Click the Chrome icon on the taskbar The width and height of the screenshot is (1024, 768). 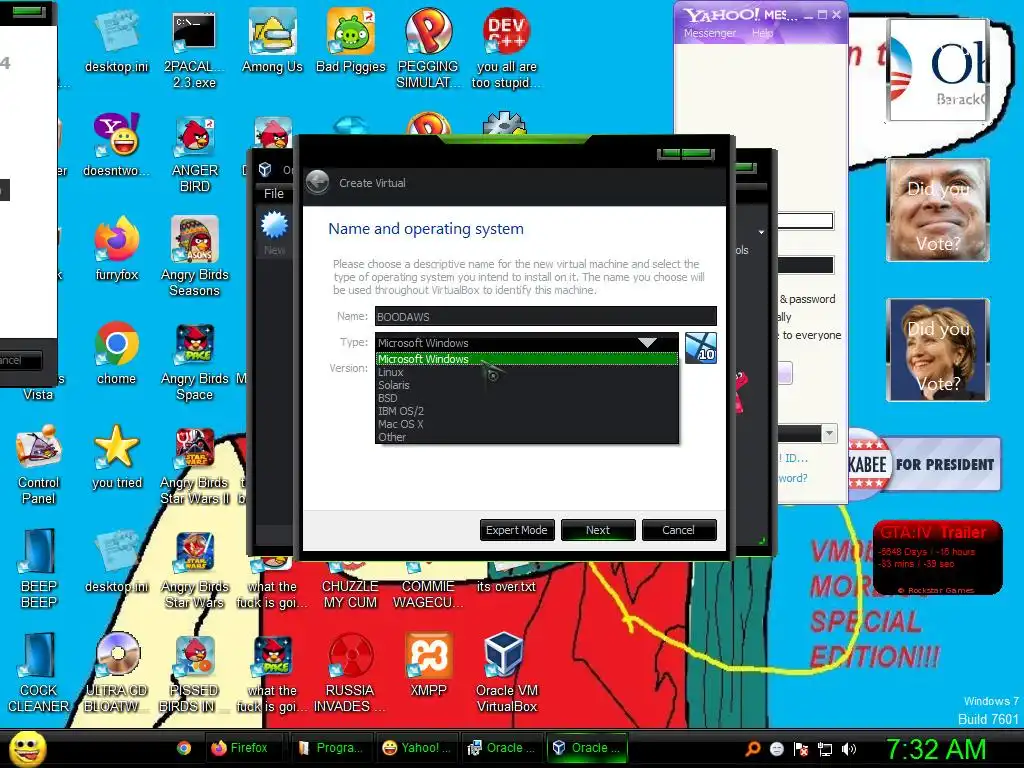184,748
